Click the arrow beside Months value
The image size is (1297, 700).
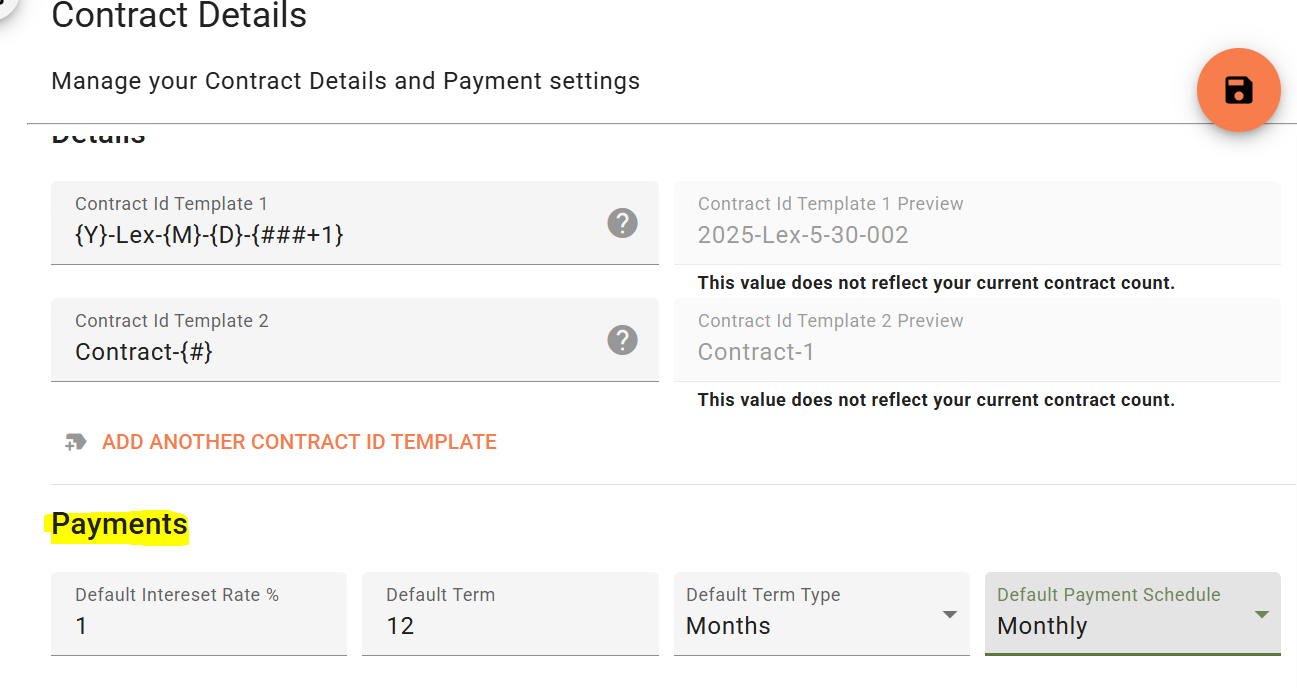coord(950,615)
